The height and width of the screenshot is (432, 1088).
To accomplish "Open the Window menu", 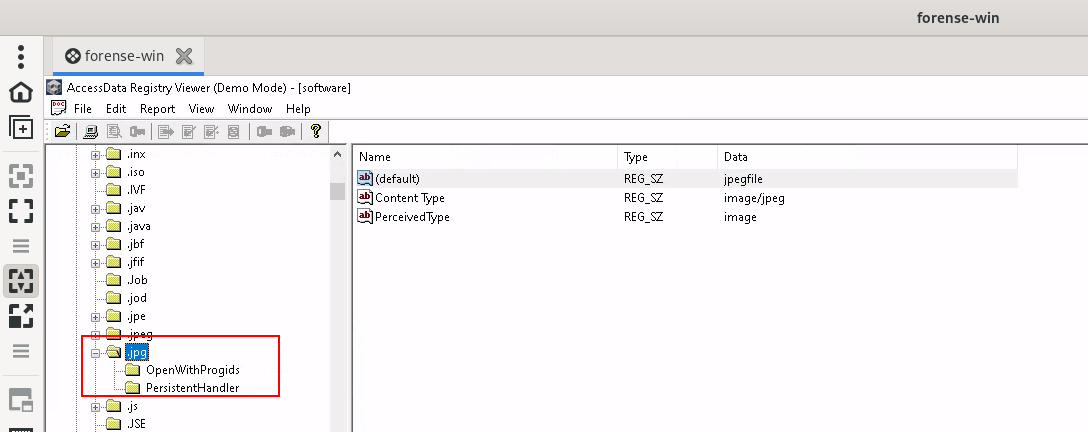I will click(250, 109).
